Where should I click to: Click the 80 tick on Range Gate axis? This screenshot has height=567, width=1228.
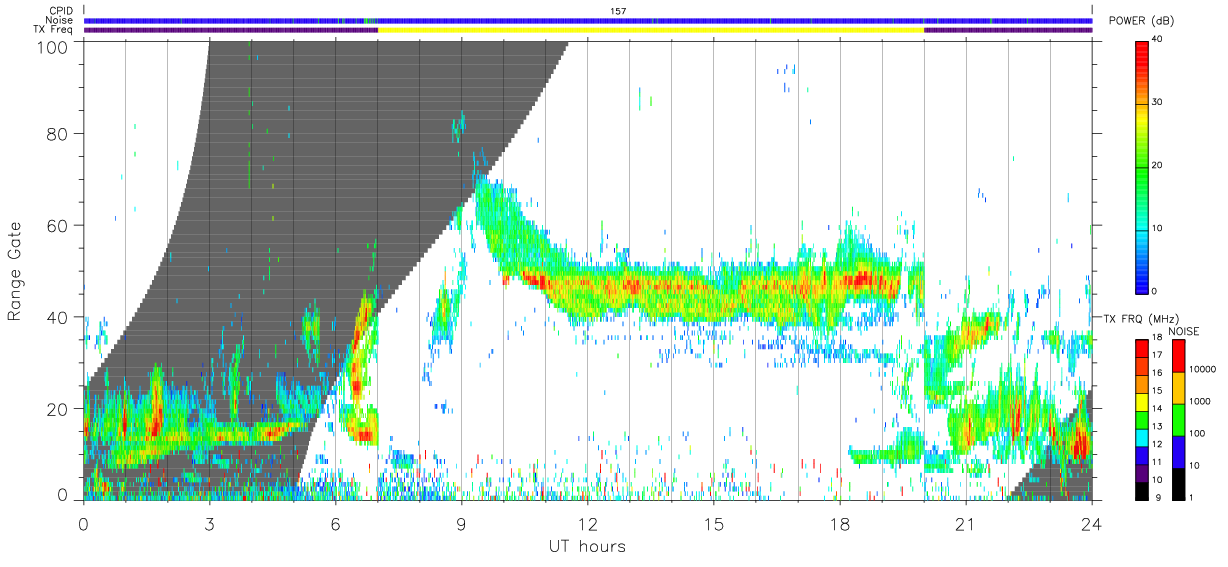(x=59, y=134)
